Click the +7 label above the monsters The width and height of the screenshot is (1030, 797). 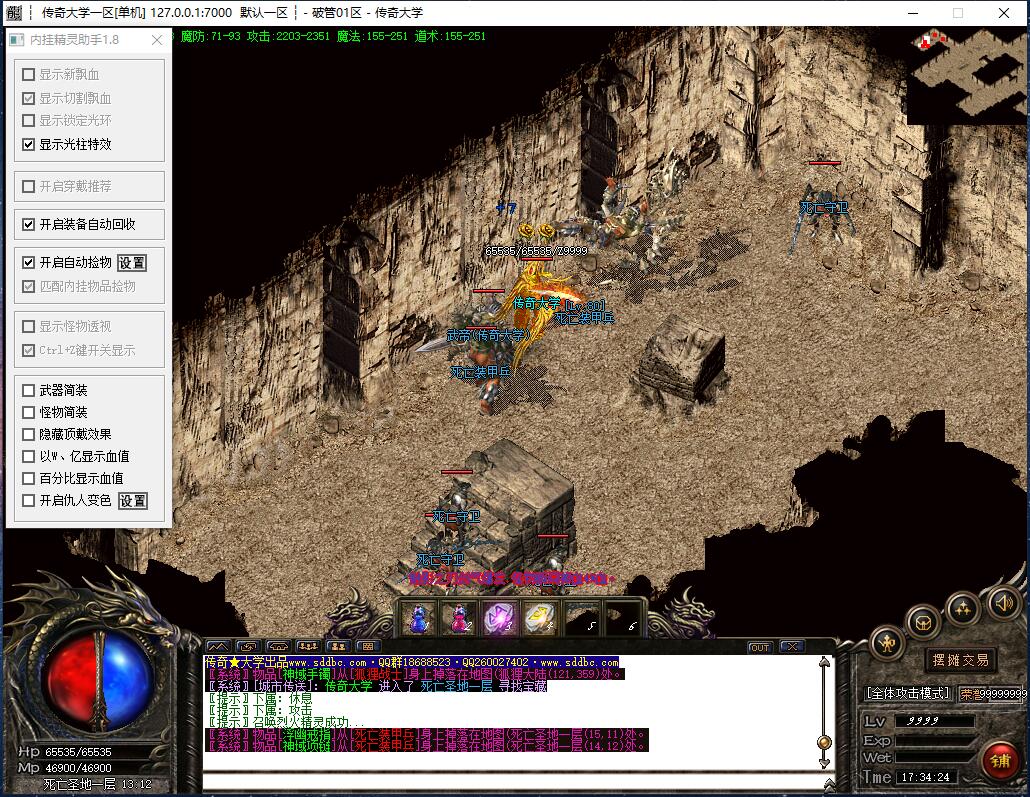(x=506, y=208)
